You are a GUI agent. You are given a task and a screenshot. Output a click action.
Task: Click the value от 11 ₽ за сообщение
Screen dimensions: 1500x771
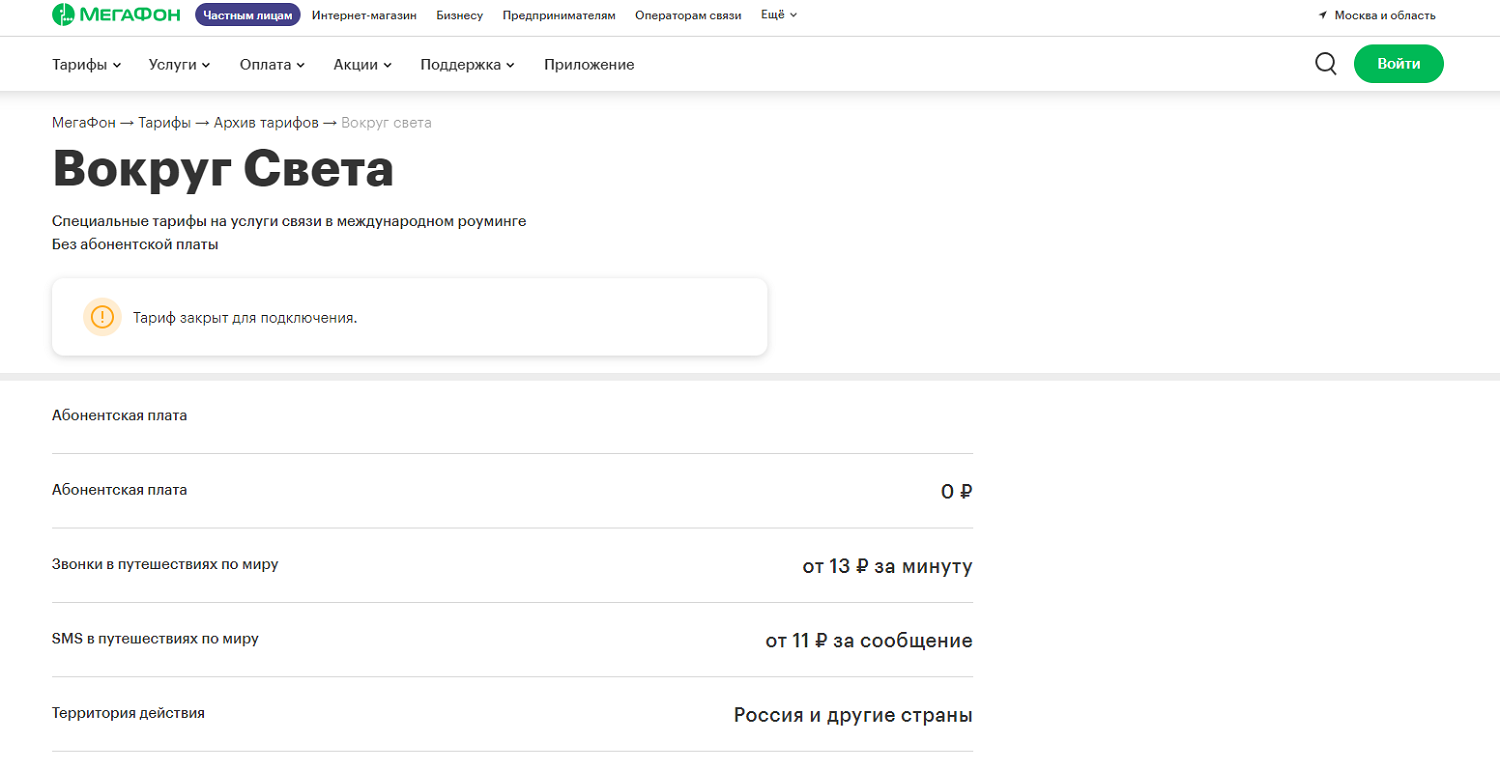point(869,640)
